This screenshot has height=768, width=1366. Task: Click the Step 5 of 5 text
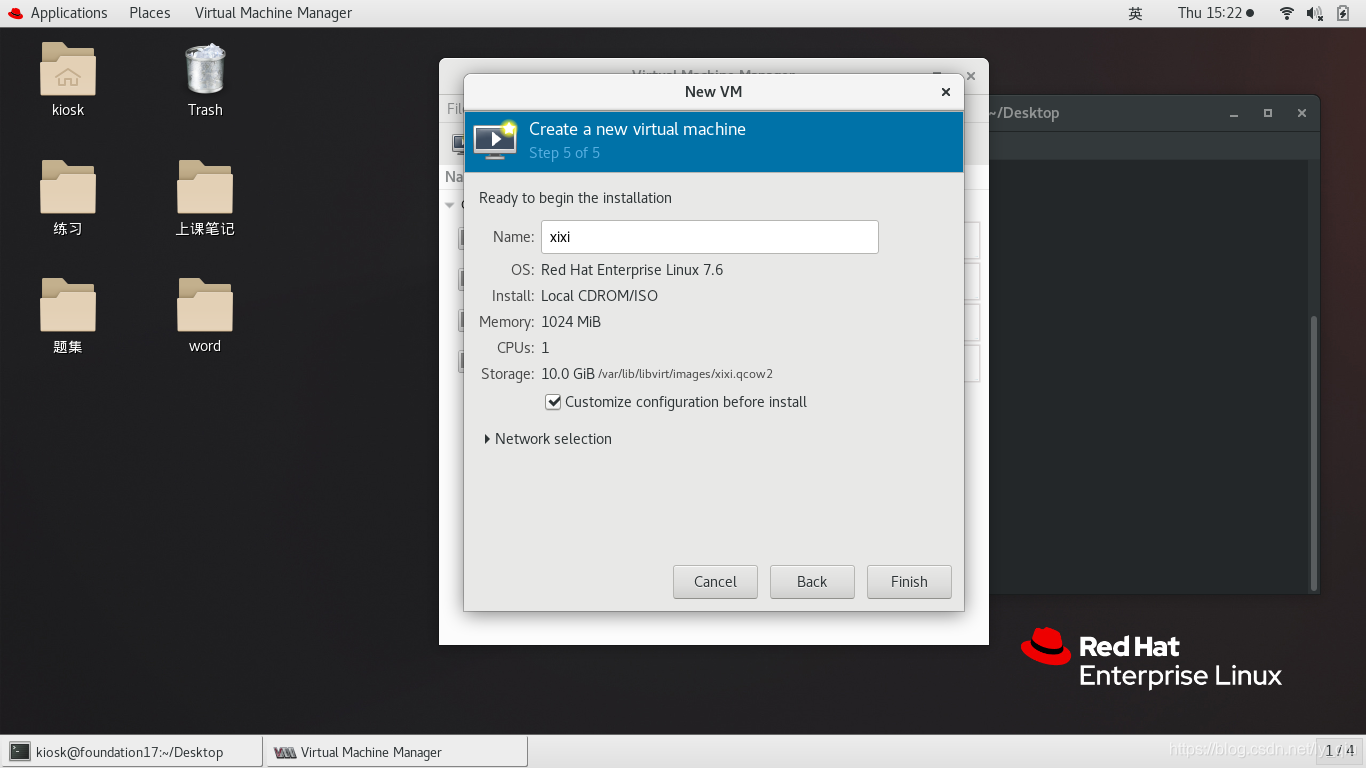tap(565, 153)
